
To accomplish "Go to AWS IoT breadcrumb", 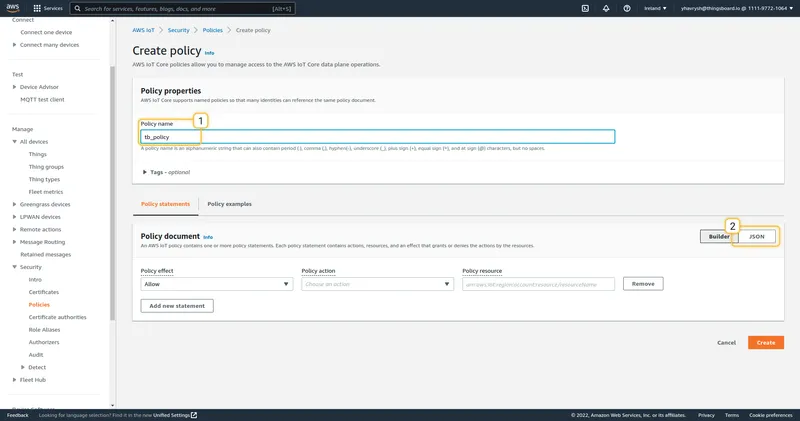I will click(143, 30).
